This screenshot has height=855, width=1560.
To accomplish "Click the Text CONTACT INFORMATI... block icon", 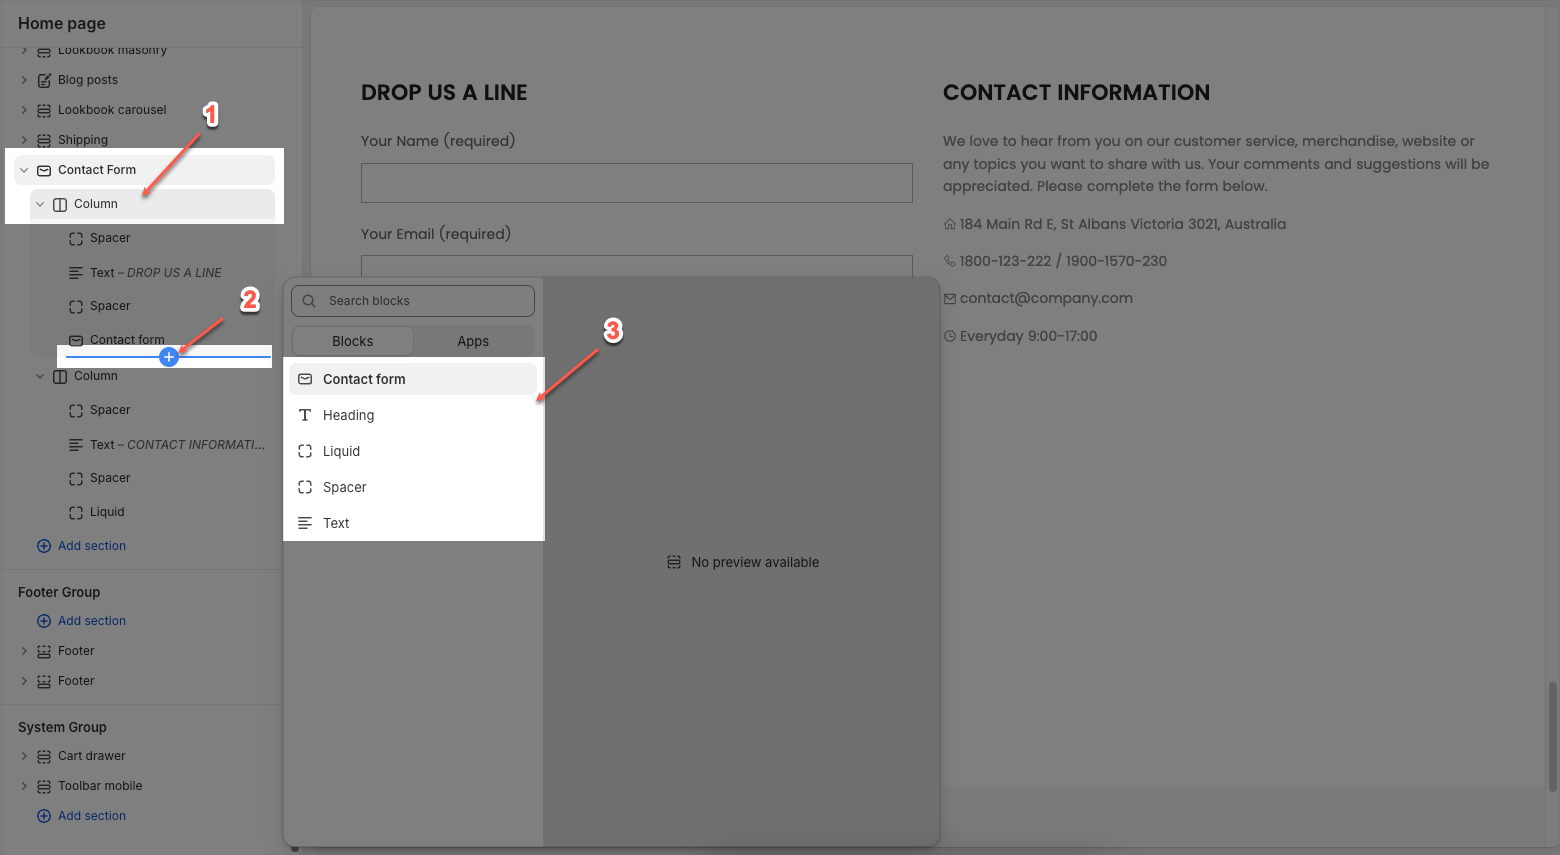I will pyautogui.click(x=76, y=444).
